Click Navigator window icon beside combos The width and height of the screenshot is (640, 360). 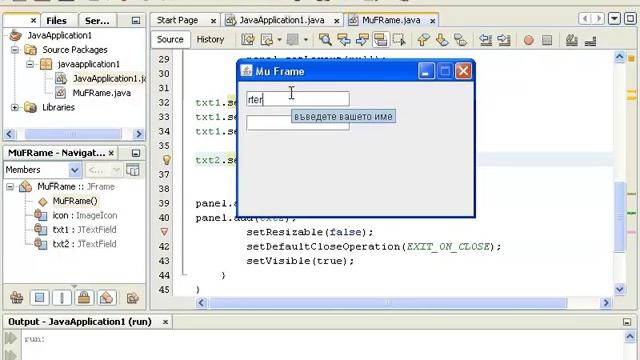[x=133, y=170]
